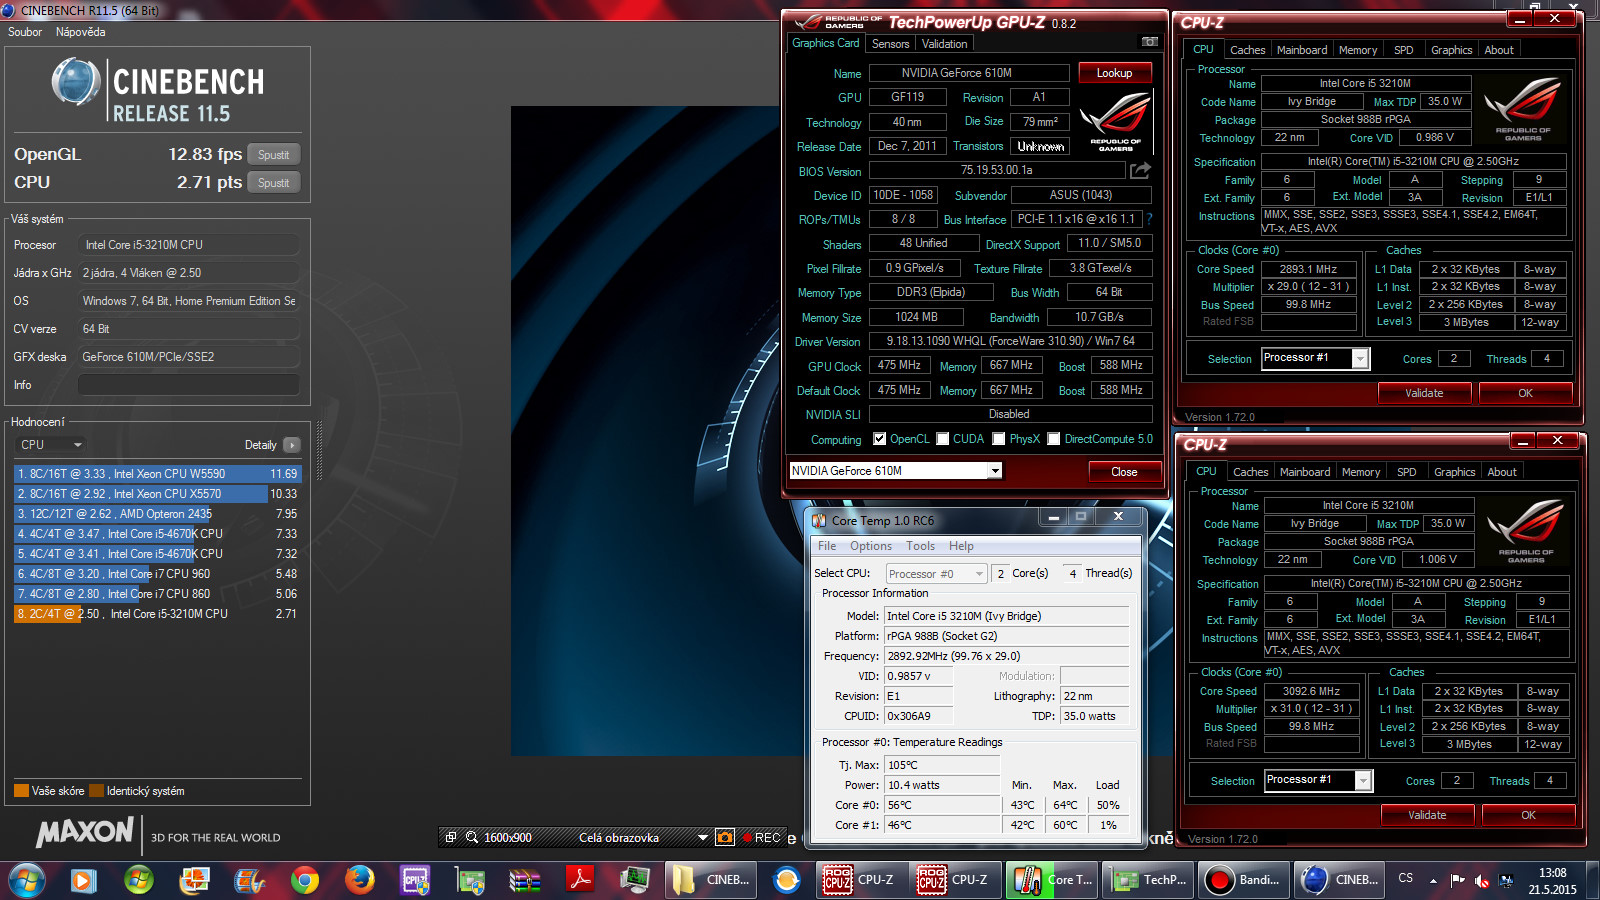The height and width of the screenshot is (900, 1600).
Task: Click the action center flag tray icon
Action: (x=1457, y=880)
